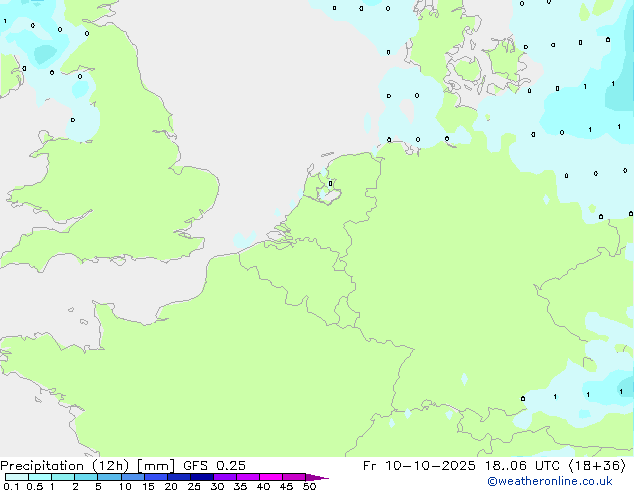The image size is (634, 490).
Task: Click the '25' legend scale label
Action: point(194,486)
